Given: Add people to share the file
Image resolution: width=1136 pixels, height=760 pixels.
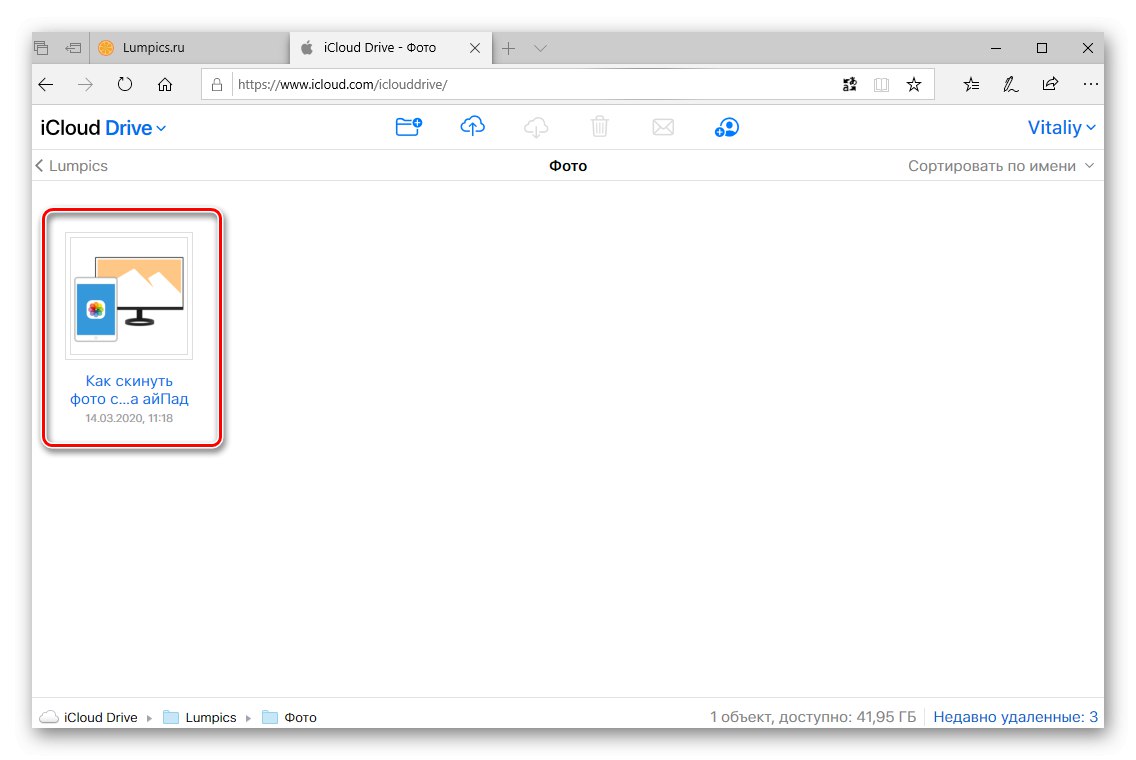Looking at the screenshot, I should pyautogui.click(x=727, y=128).
